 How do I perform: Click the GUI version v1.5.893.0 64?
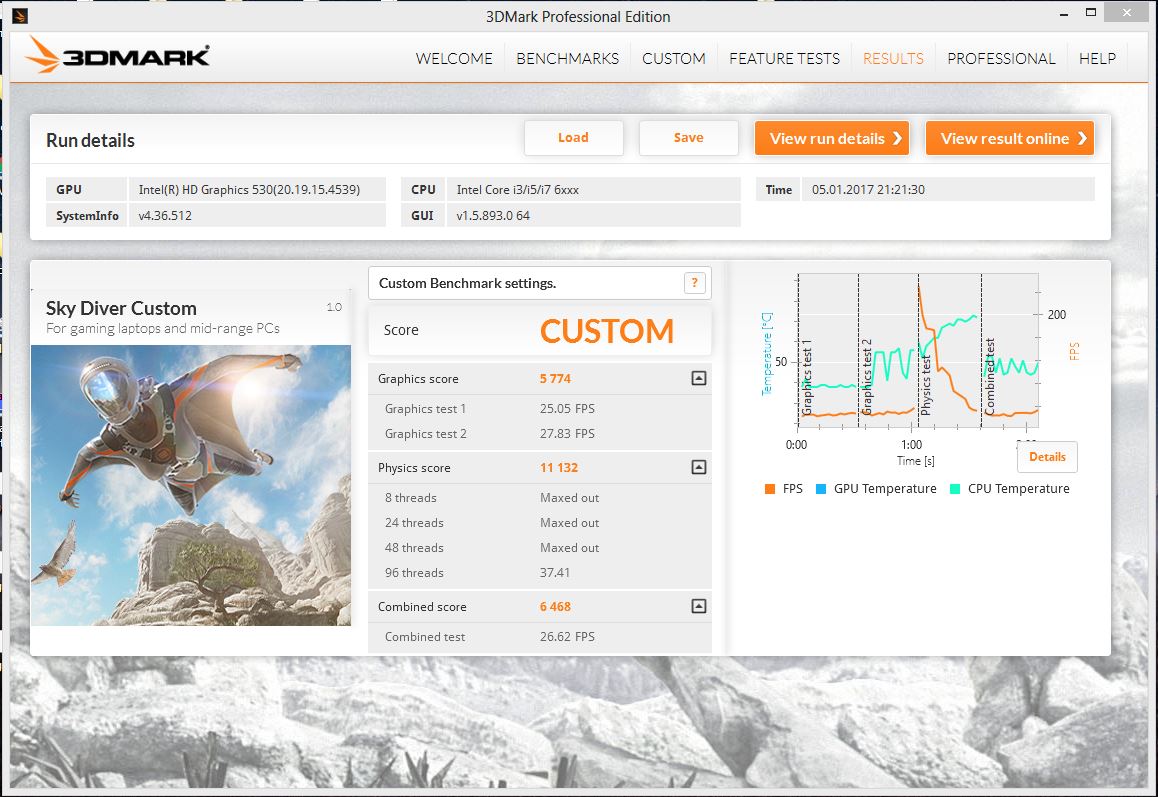pyautogui.click(x=493, y=216)
